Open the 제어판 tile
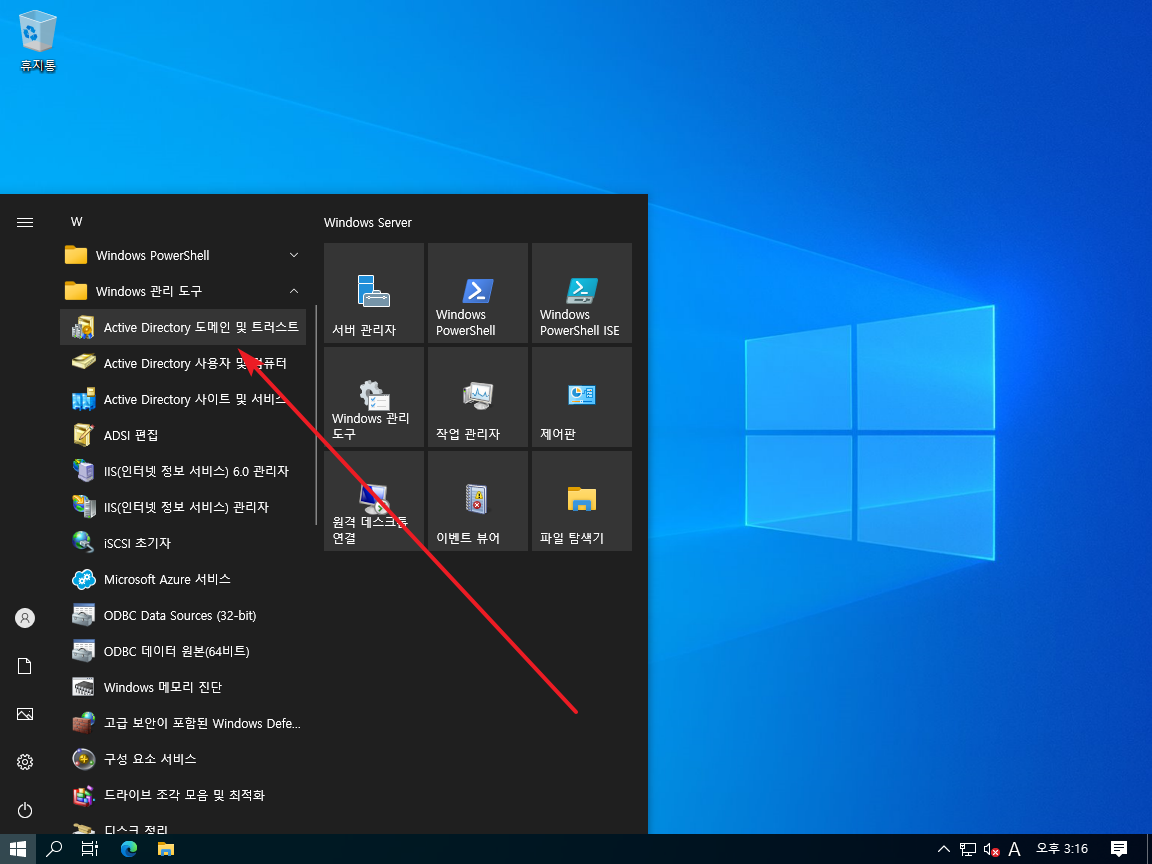This screenshot has width=1152, height=864. pos(582,397)
